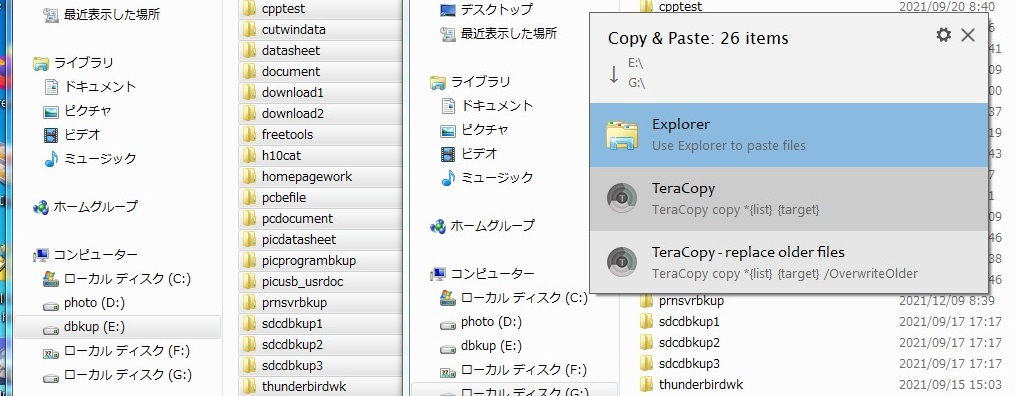The width and height of the screenshot is (1015, 396).
Task: Click sdcdbkup3 folder in right file list
Action: 679,364
